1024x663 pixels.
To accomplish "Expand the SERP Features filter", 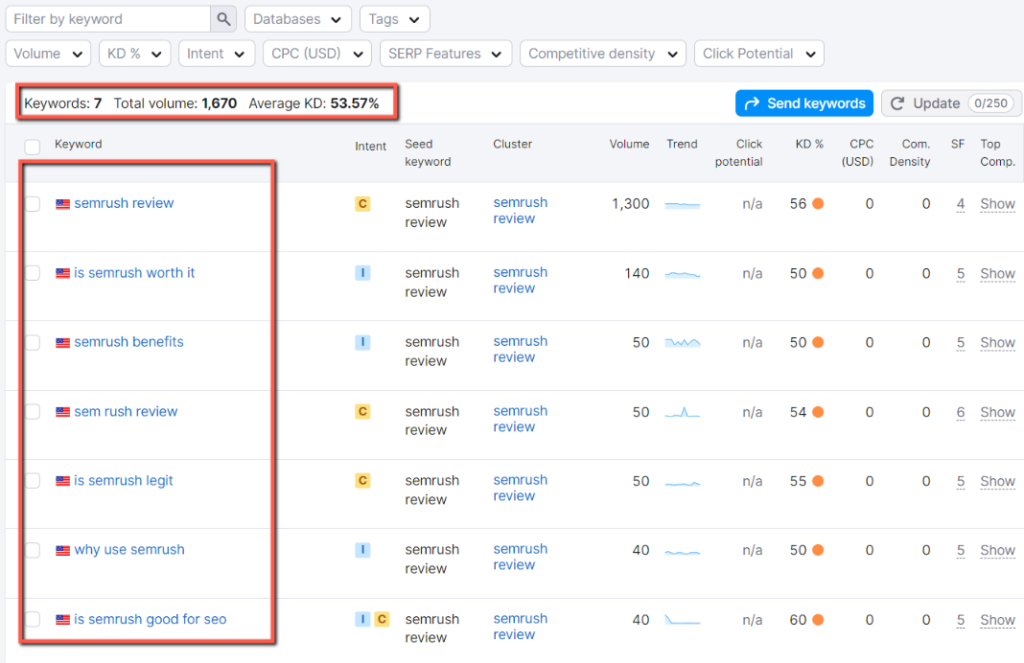I will click(x=445, y=53).
